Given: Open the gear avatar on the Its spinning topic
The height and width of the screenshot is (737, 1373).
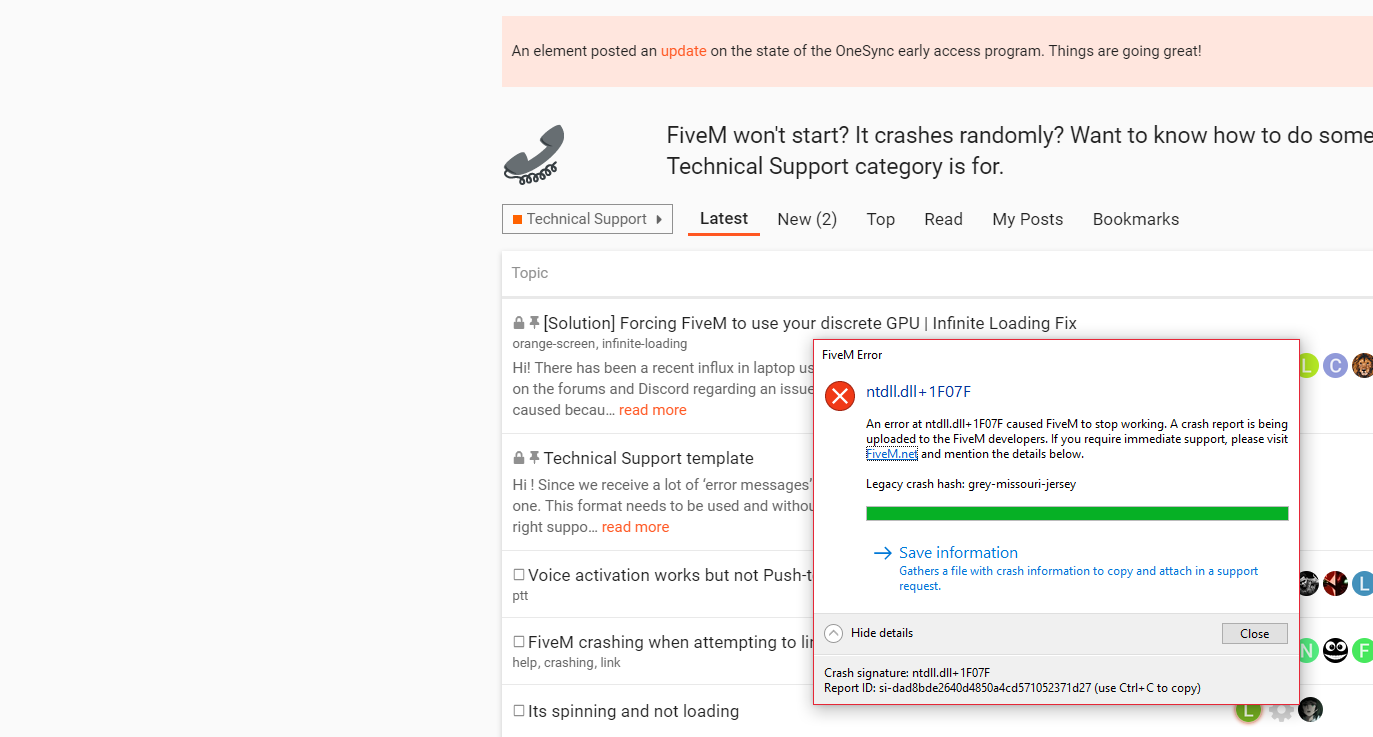Looking at the screenshot, I should coord(1281,710).
